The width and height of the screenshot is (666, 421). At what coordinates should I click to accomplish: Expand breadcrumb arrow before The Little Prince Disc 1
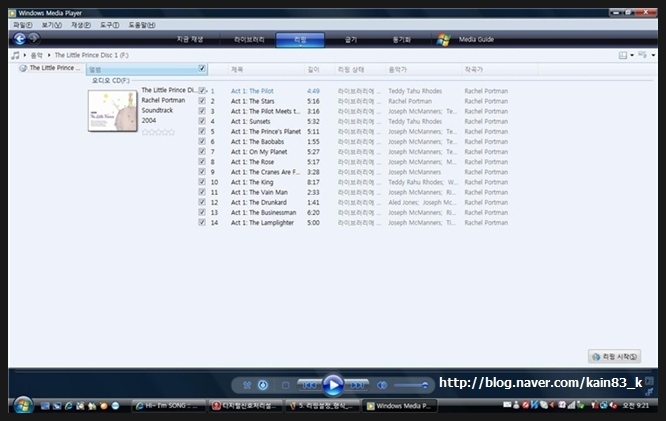point(49,55)
